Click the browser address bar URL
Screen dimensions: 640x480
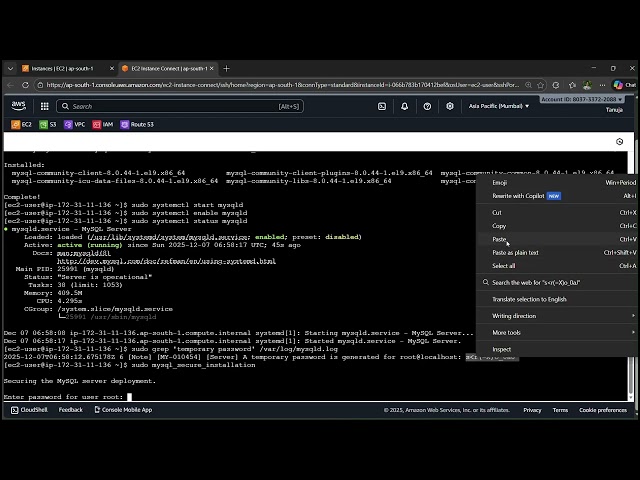(x=282, y=85)
